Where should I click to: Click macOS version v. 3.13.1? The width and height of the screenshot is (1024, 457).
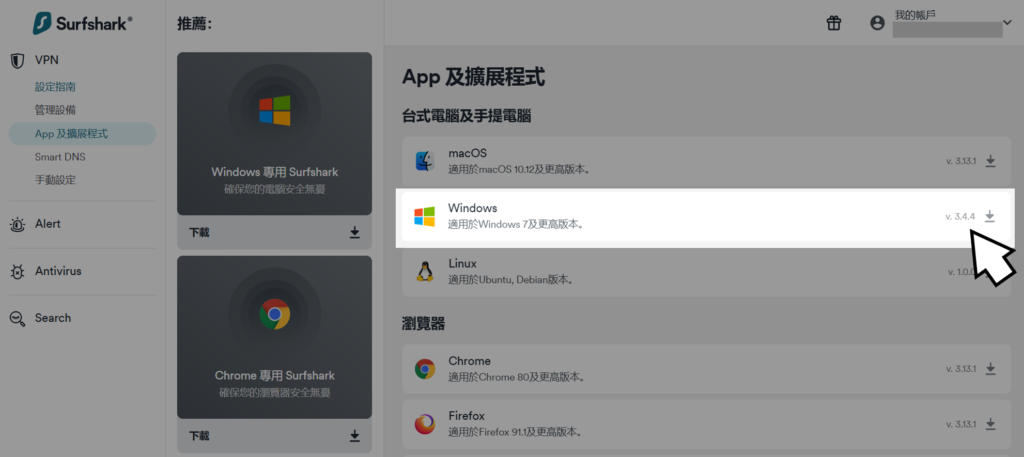pos(961,161)
